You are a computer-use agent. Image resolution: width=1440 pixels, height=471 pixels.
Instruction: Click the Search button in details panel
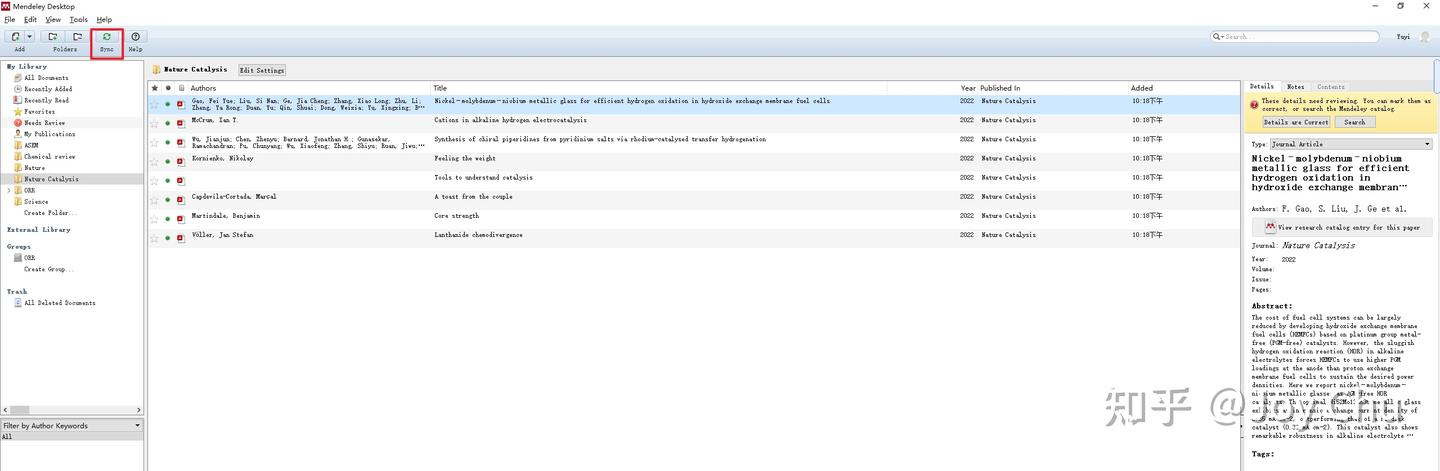1355,122
